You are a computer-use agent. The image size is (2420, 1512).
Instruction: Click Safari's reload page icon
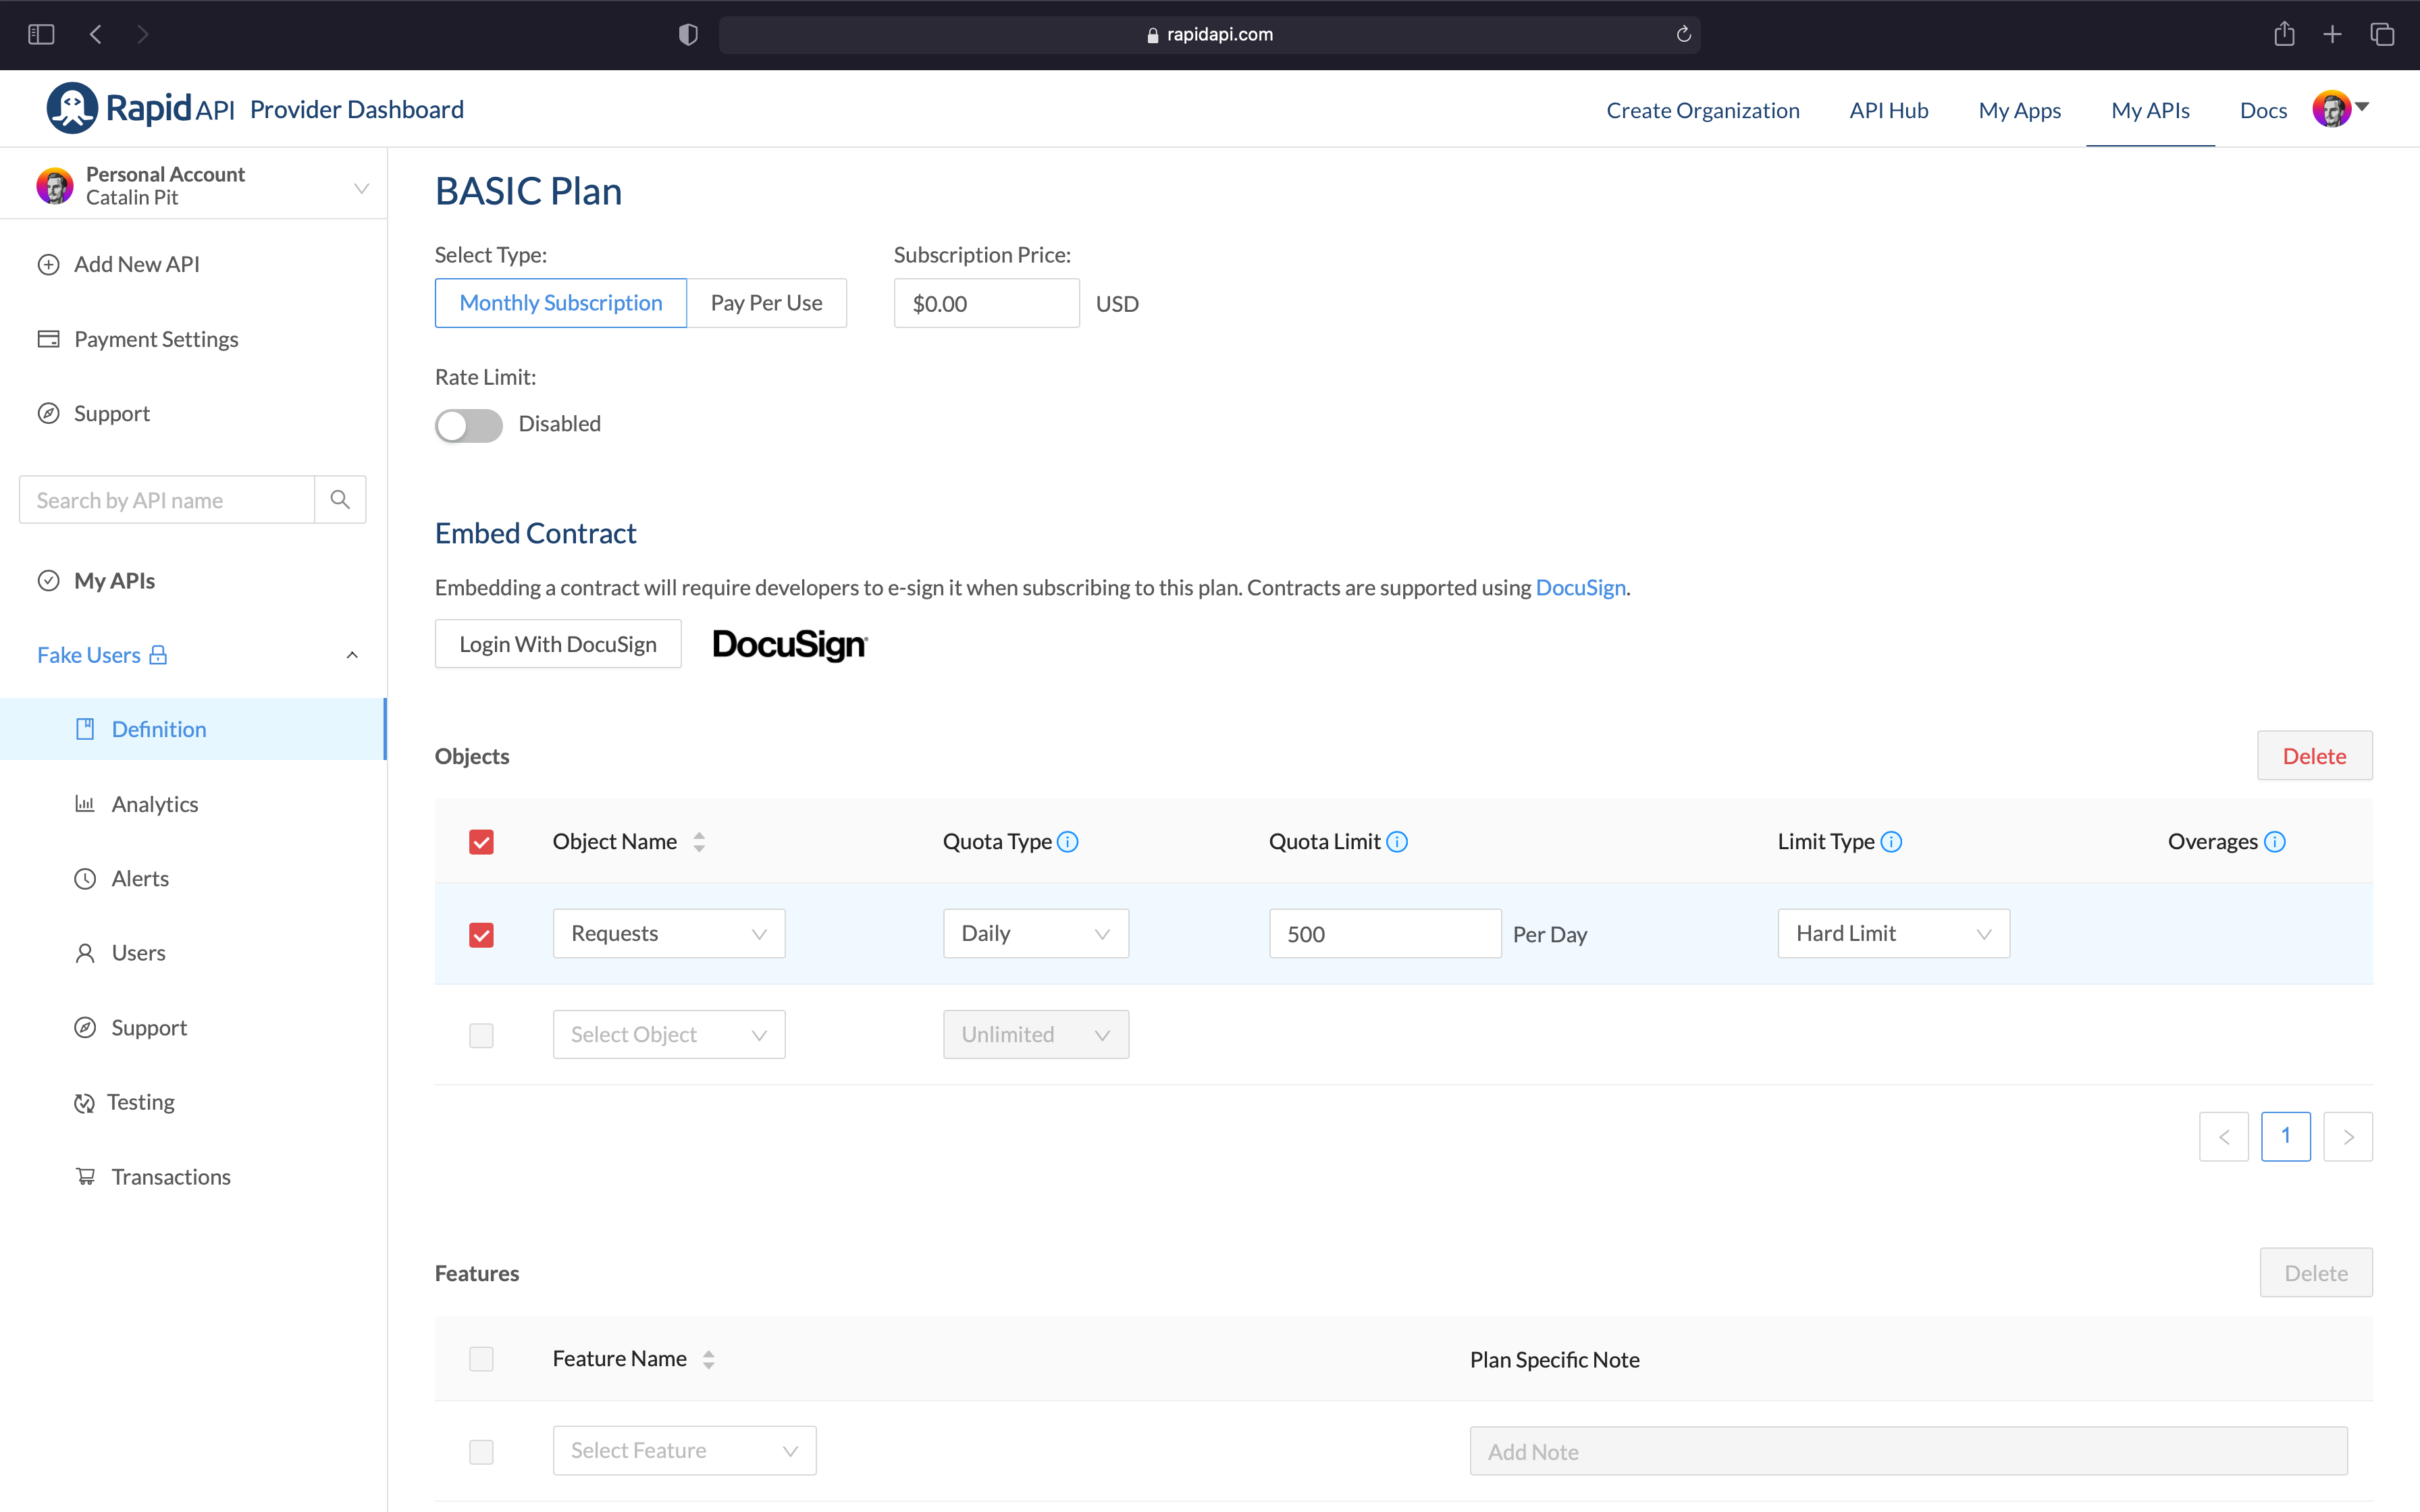coord(1684,34)
